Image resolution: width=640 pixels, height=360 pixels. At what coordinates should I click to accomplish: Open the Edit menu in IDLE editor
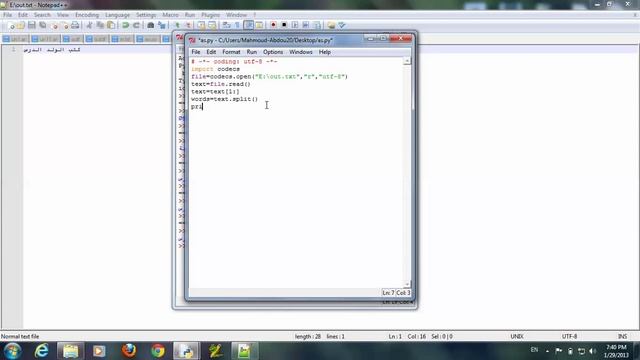coord(211,52)
